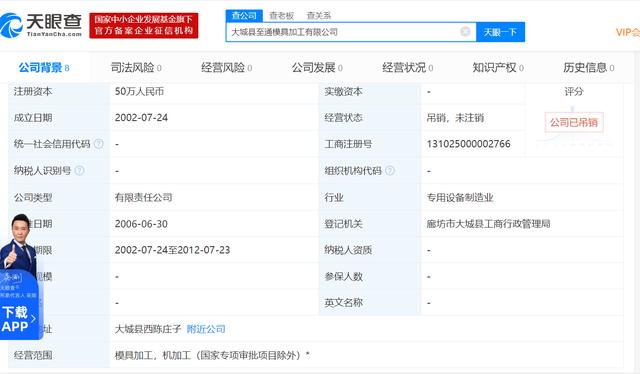Click the registered capital value 50万人民币
640x374 pixels.
(139, 91)
